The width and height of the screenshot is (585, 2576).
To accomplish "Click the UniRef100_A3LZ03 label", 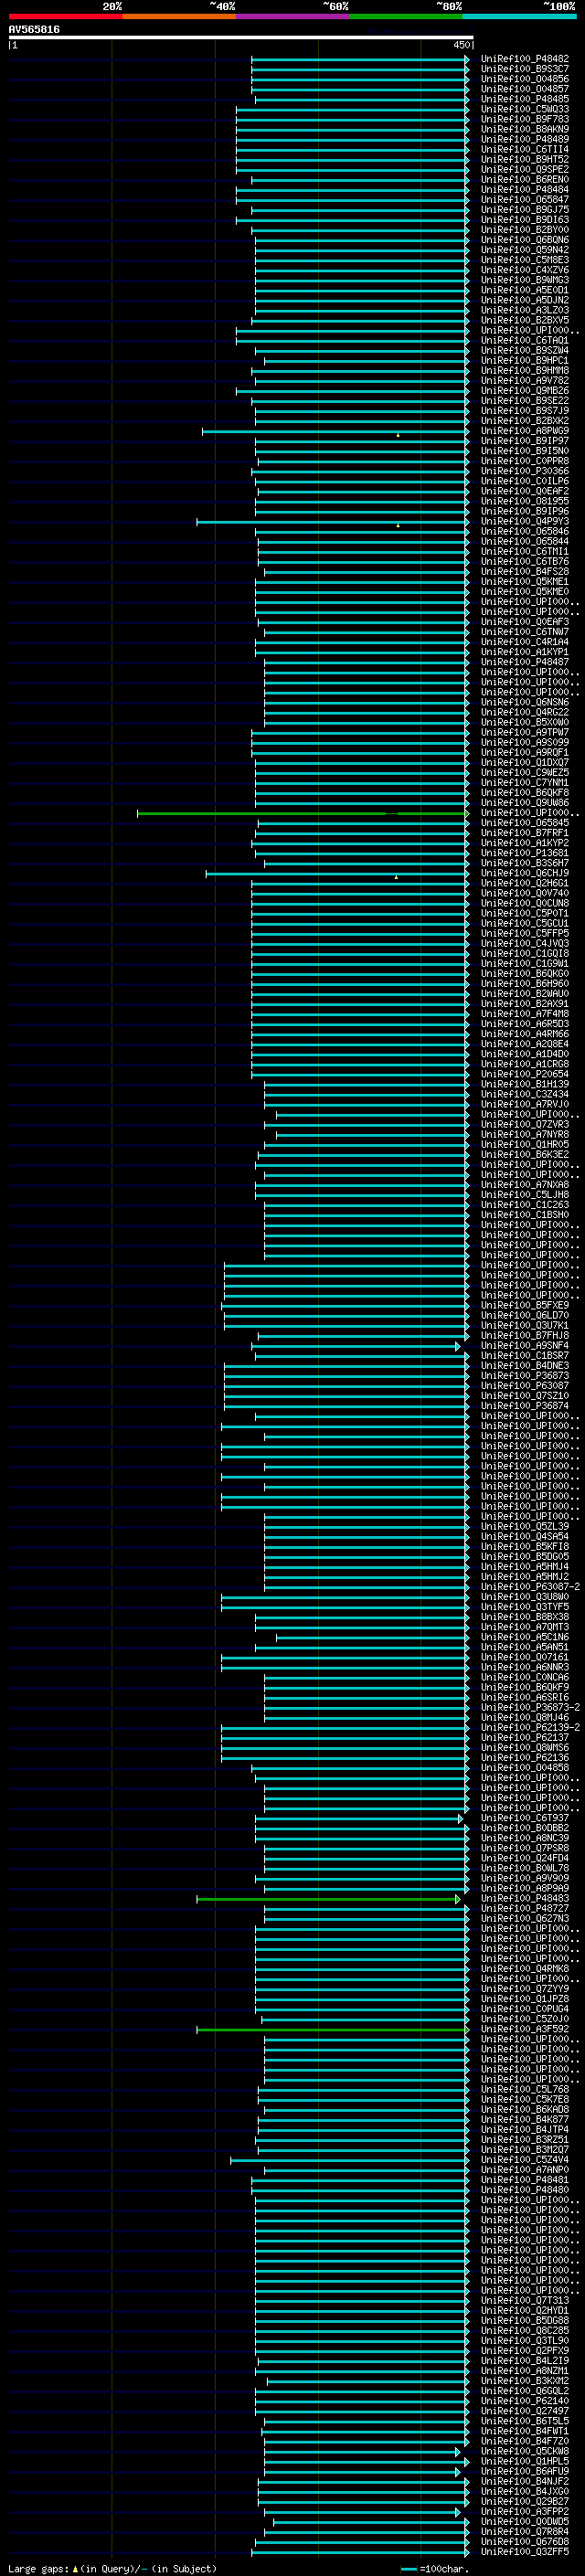I will pyautogui.click(x=525, y=310).
